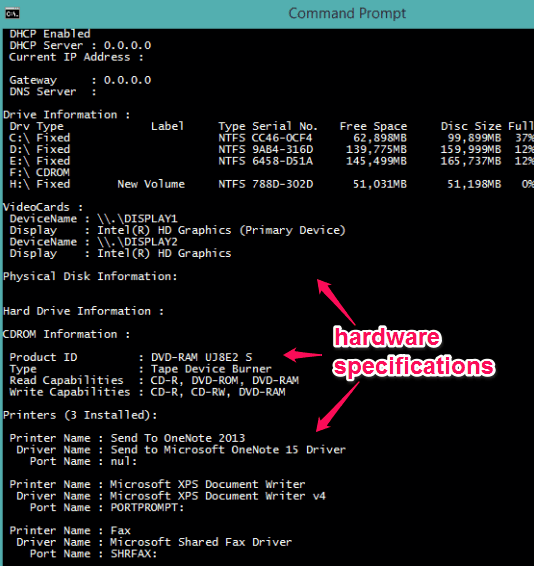Click disc size value 165,737MB
This screenshot has width=534, height=566.
pyautogui.click(x=470, y=161)
